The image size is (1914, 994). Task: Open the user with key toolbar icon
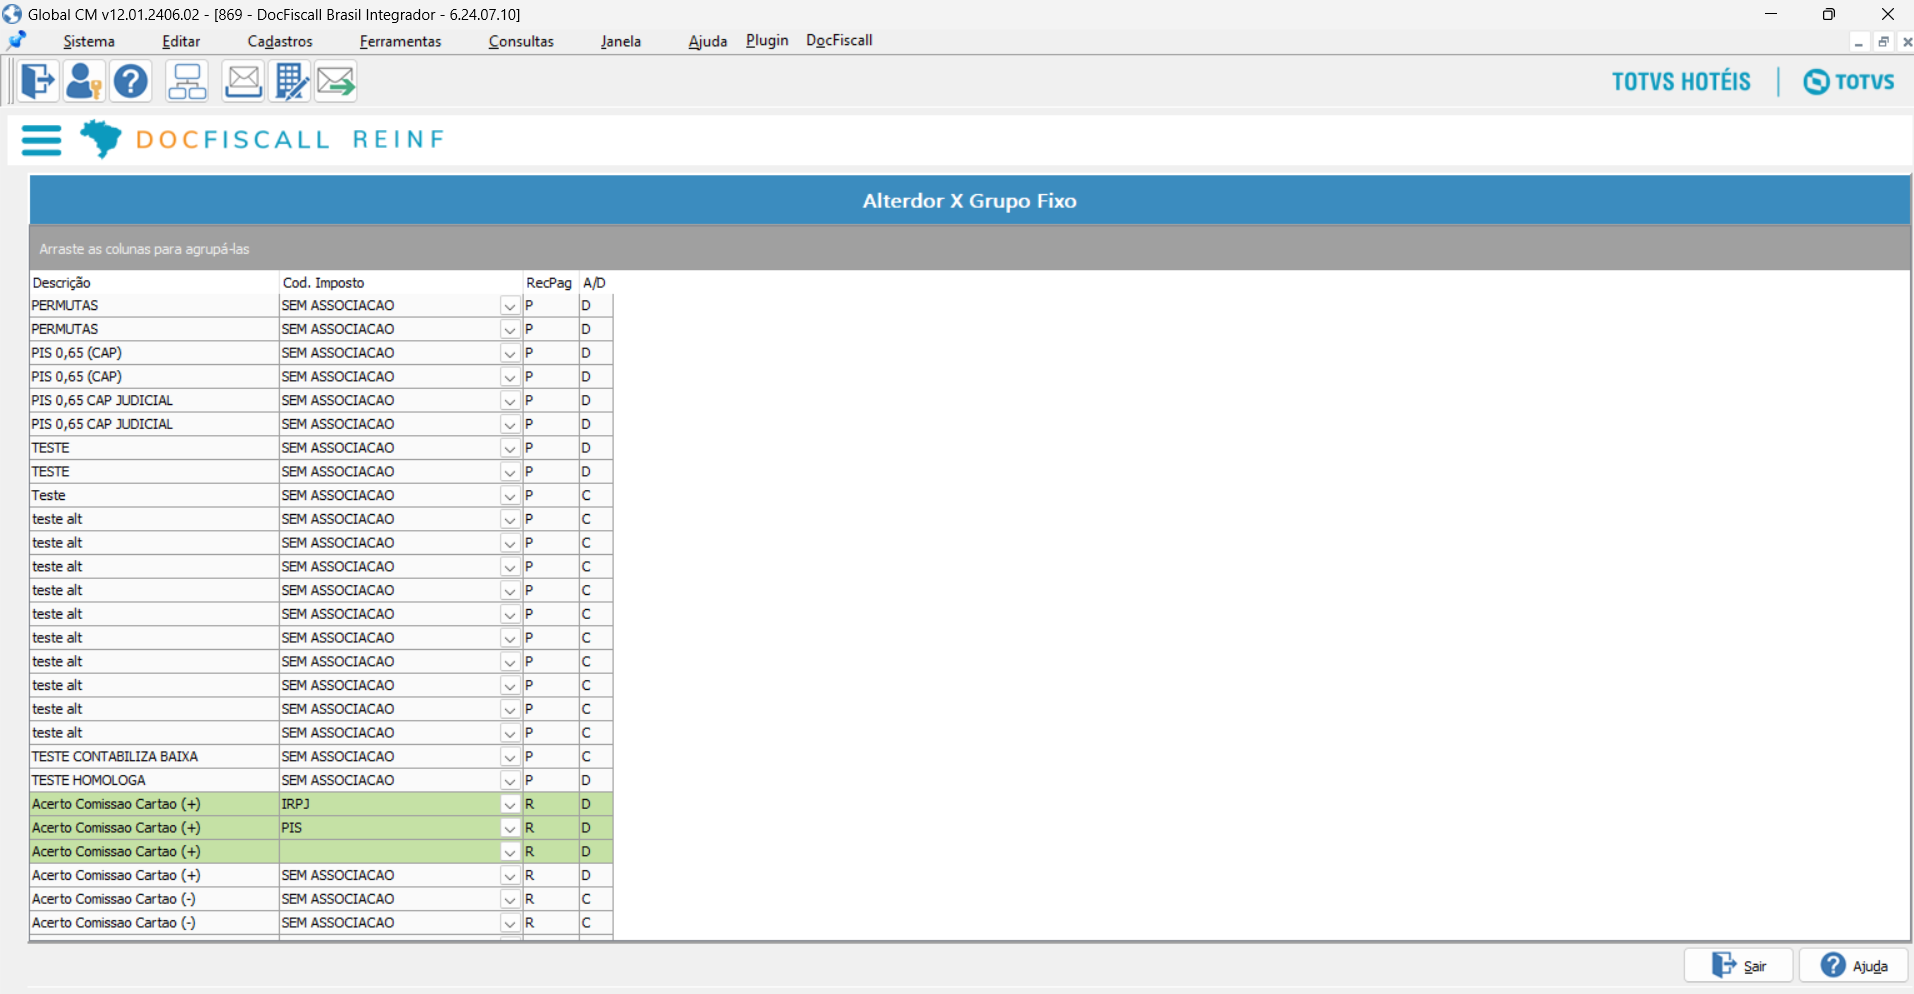84,81
